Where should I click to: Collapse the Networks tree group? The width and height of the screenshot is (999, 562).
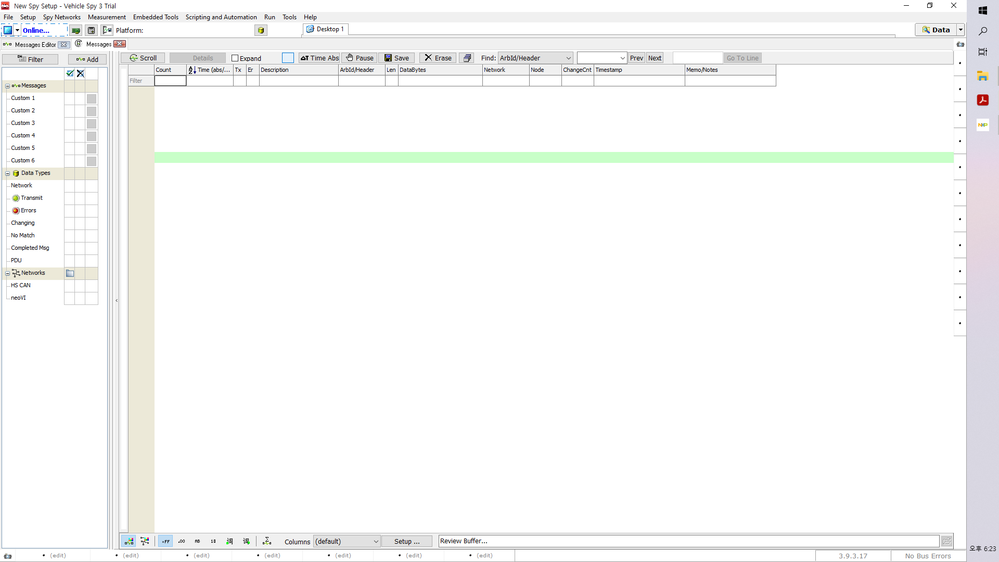(x=8, y=273)
